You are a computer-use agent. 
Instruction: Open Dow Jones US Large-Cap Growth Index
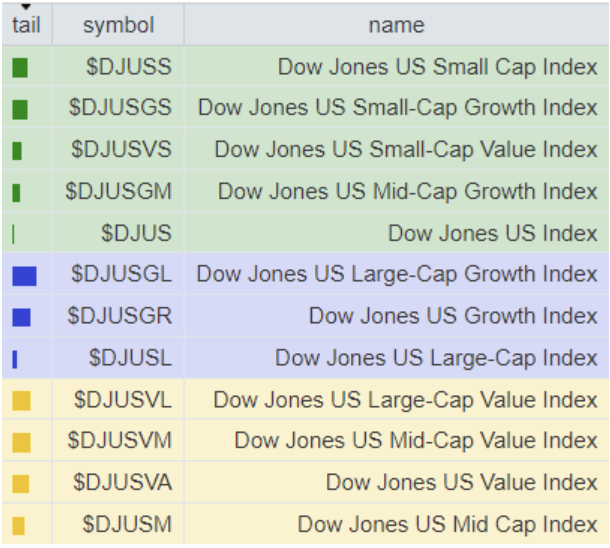point(396,274)
